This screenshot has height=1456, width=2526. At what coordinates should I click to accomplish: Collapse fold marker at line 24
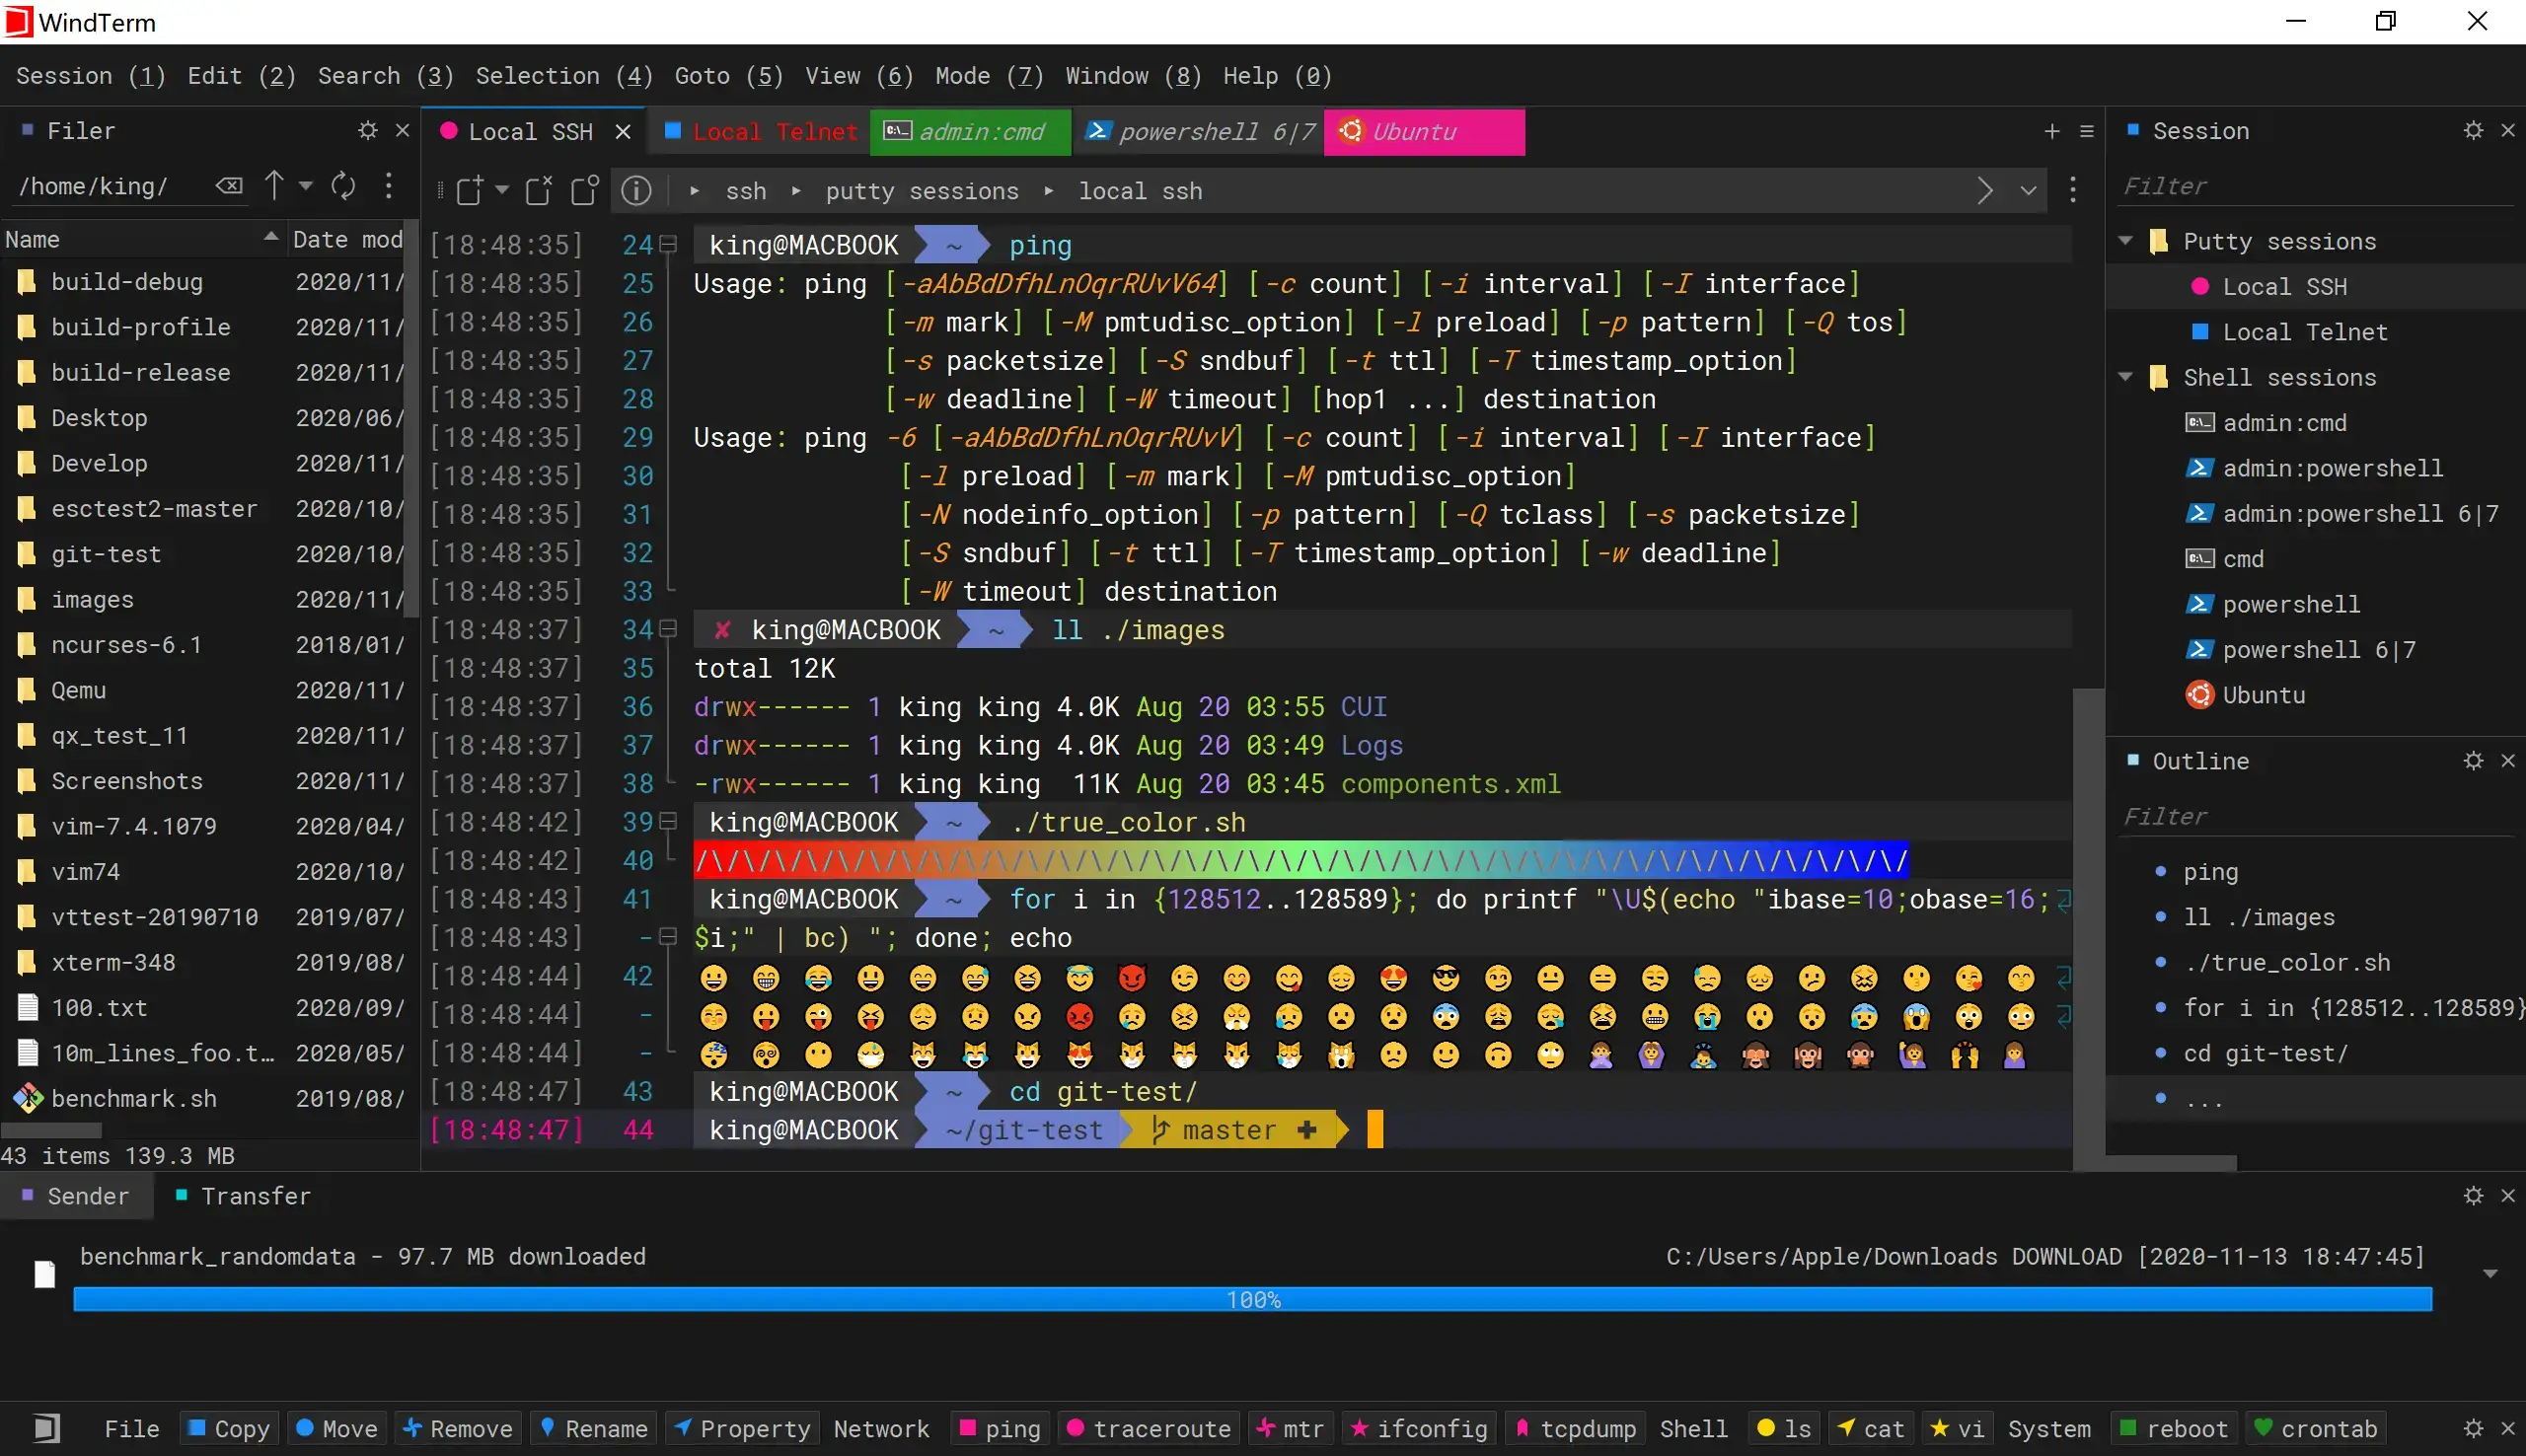(668, 245)
